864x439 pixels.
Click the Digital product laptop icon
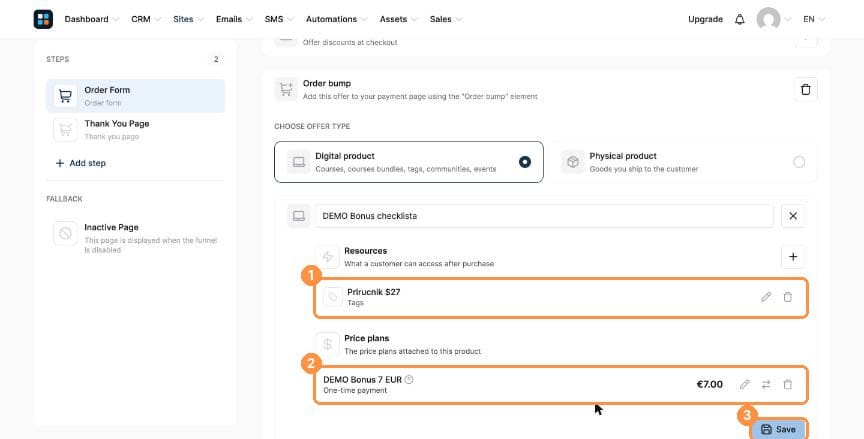tap(299, 162)
